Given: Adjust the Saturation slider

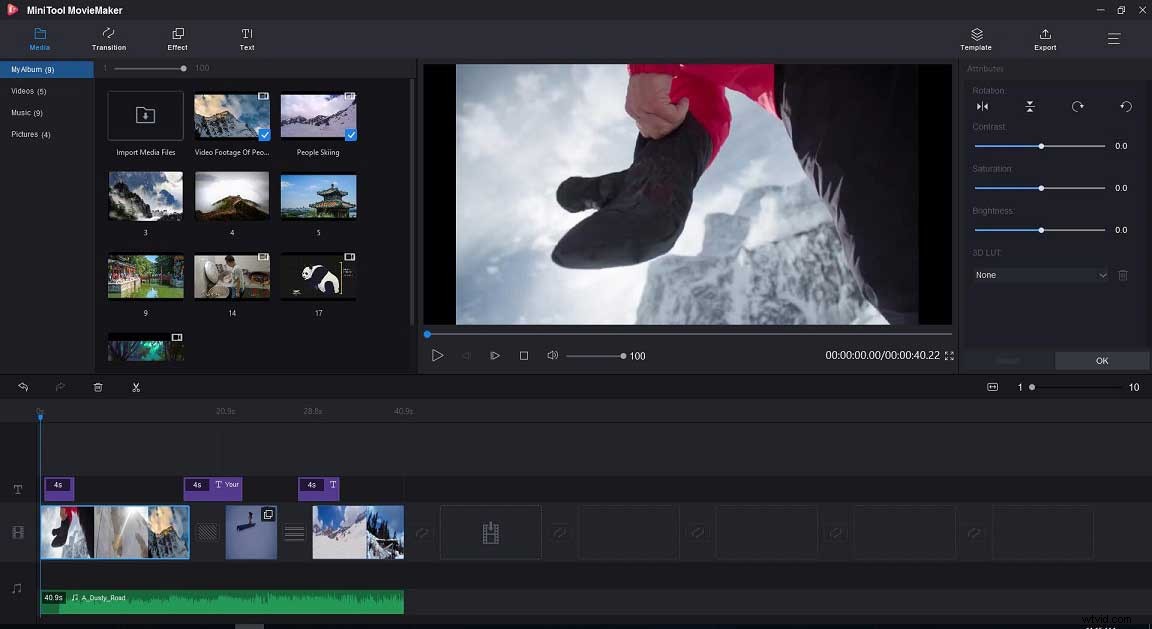Looking at the screenshot, I should [x=1040, y=187].
